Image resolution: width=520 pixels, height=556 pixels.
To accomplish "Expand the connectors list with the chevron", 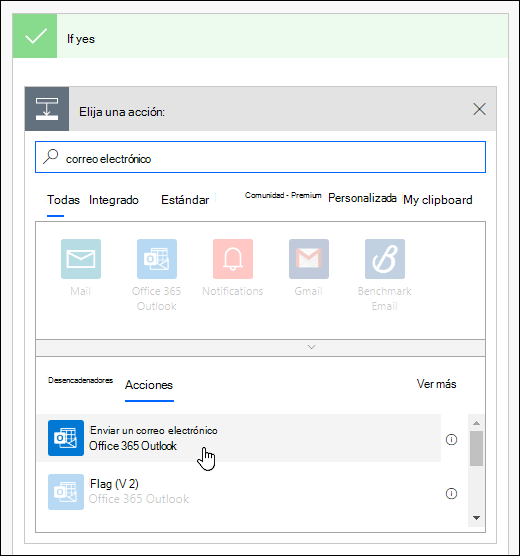I will (x=311, y=347).
